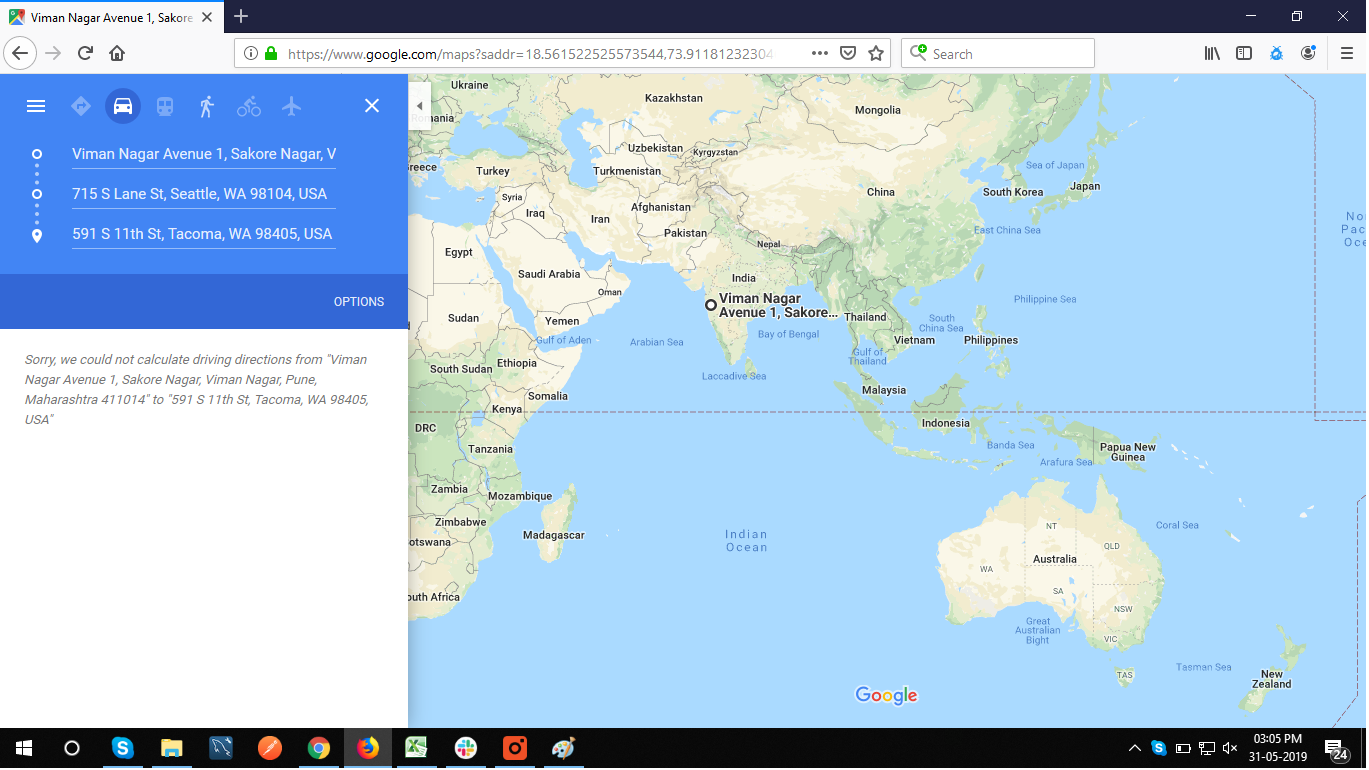Click the google.com maps URL address bar

(x=530, y=54)
